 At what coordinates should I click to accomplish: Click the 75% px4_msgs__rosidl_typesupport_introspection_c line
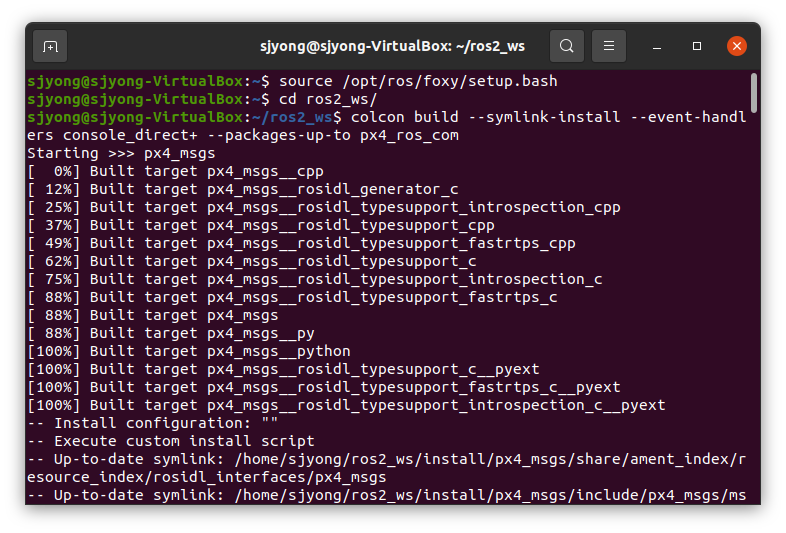pos(315,280)
